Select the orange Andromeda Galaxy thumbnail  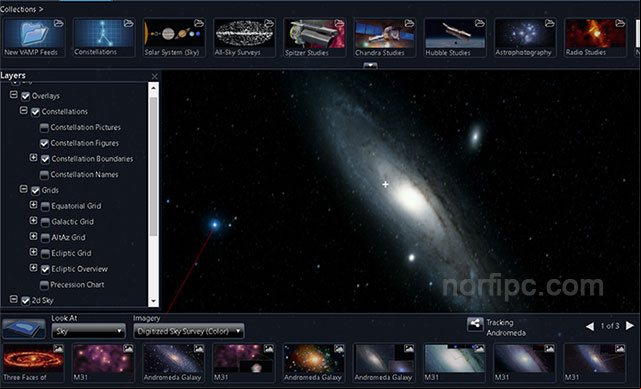pos(314,363)
